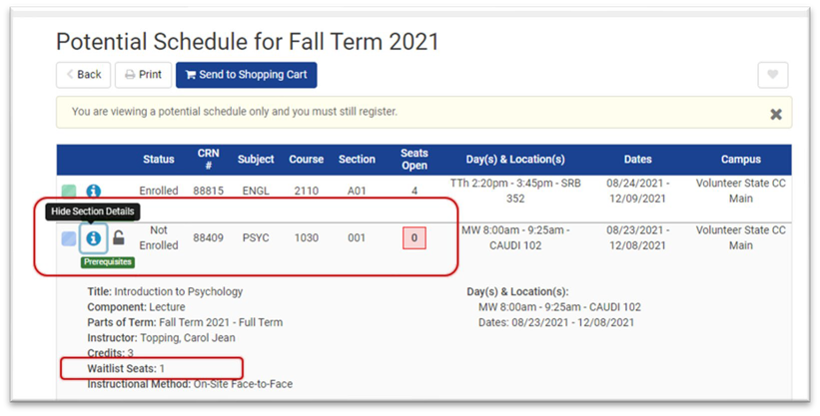
Task: Click the green color square for ENGL
Action: (68, 190)
